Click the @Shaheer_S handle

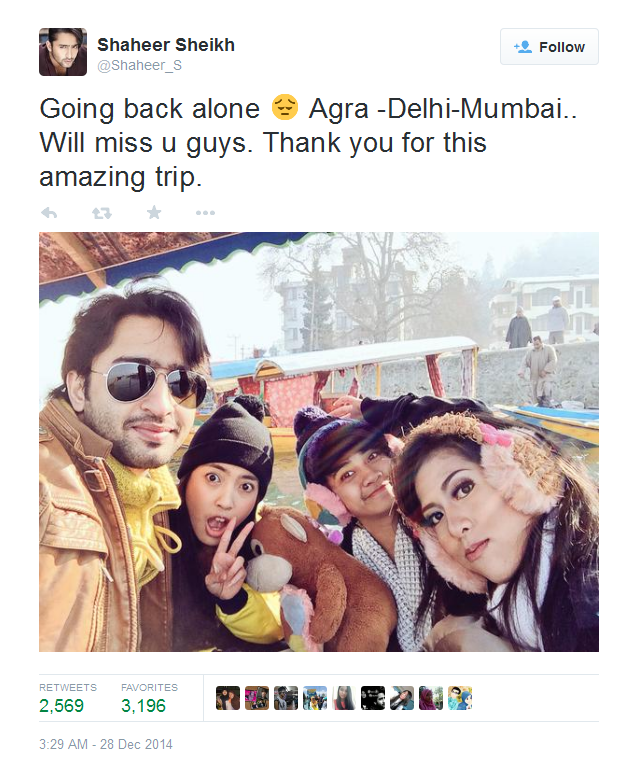point(140,65)
